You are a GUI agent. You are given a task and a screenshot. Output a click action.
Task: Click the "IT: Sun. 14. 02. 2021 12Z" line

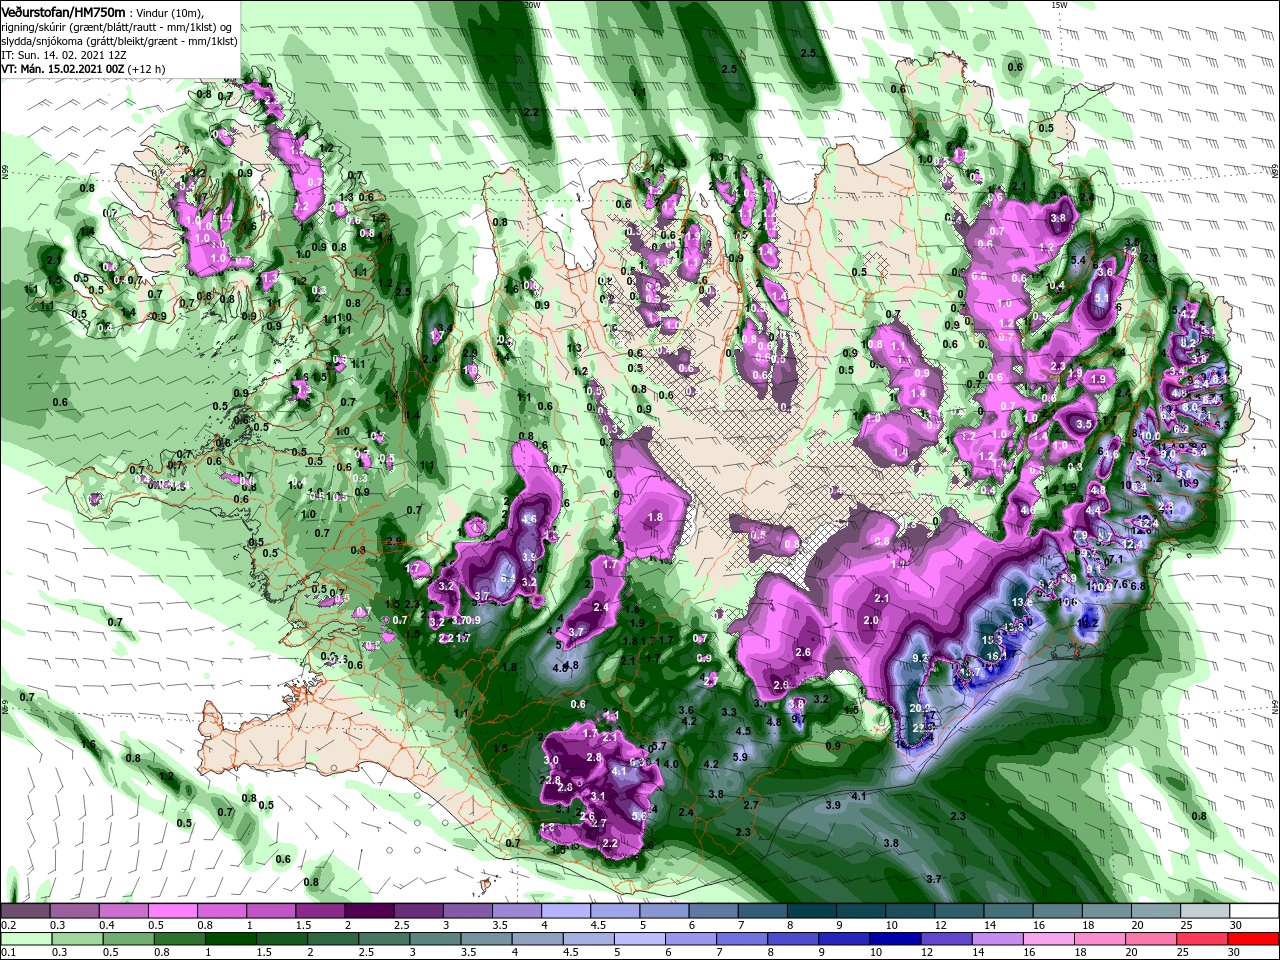coord(62,55)
